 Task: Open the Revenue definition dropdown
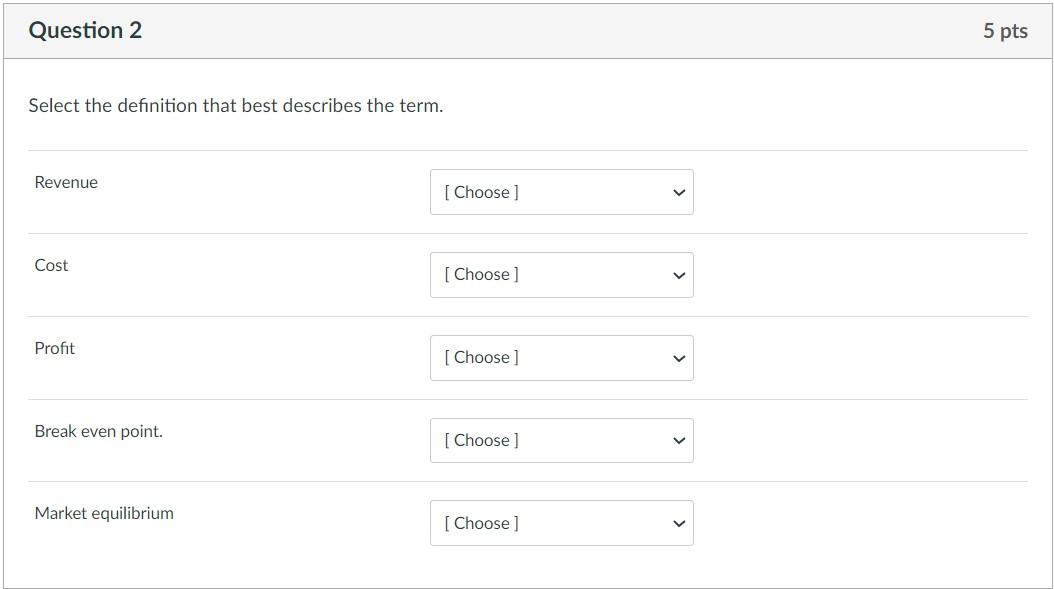point(561,192)
